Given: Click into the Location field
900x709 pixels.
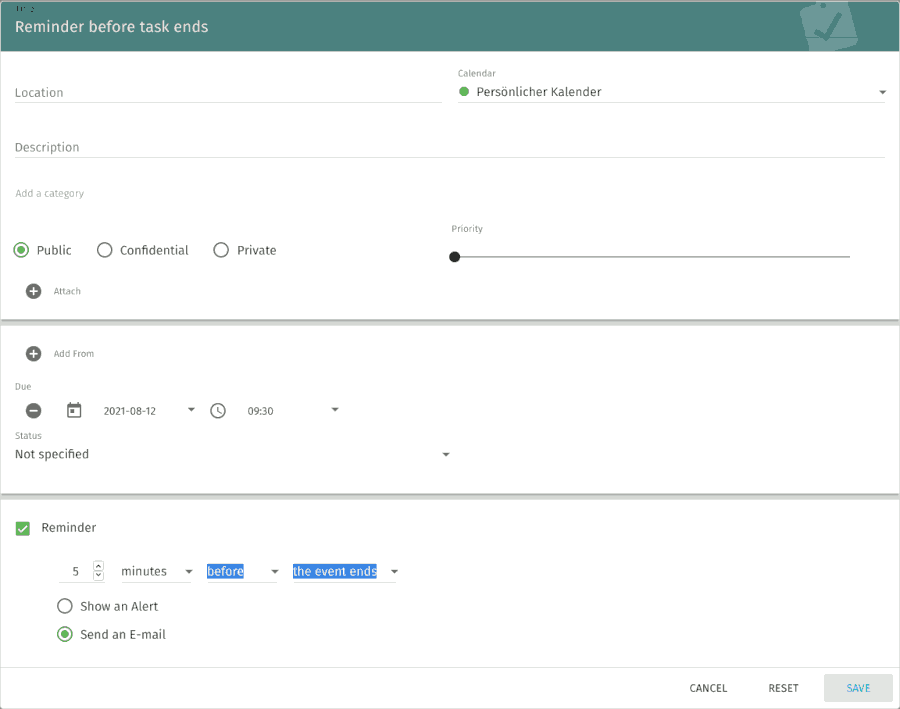Looking at the screenshot, I should click(x=228, y=93).
